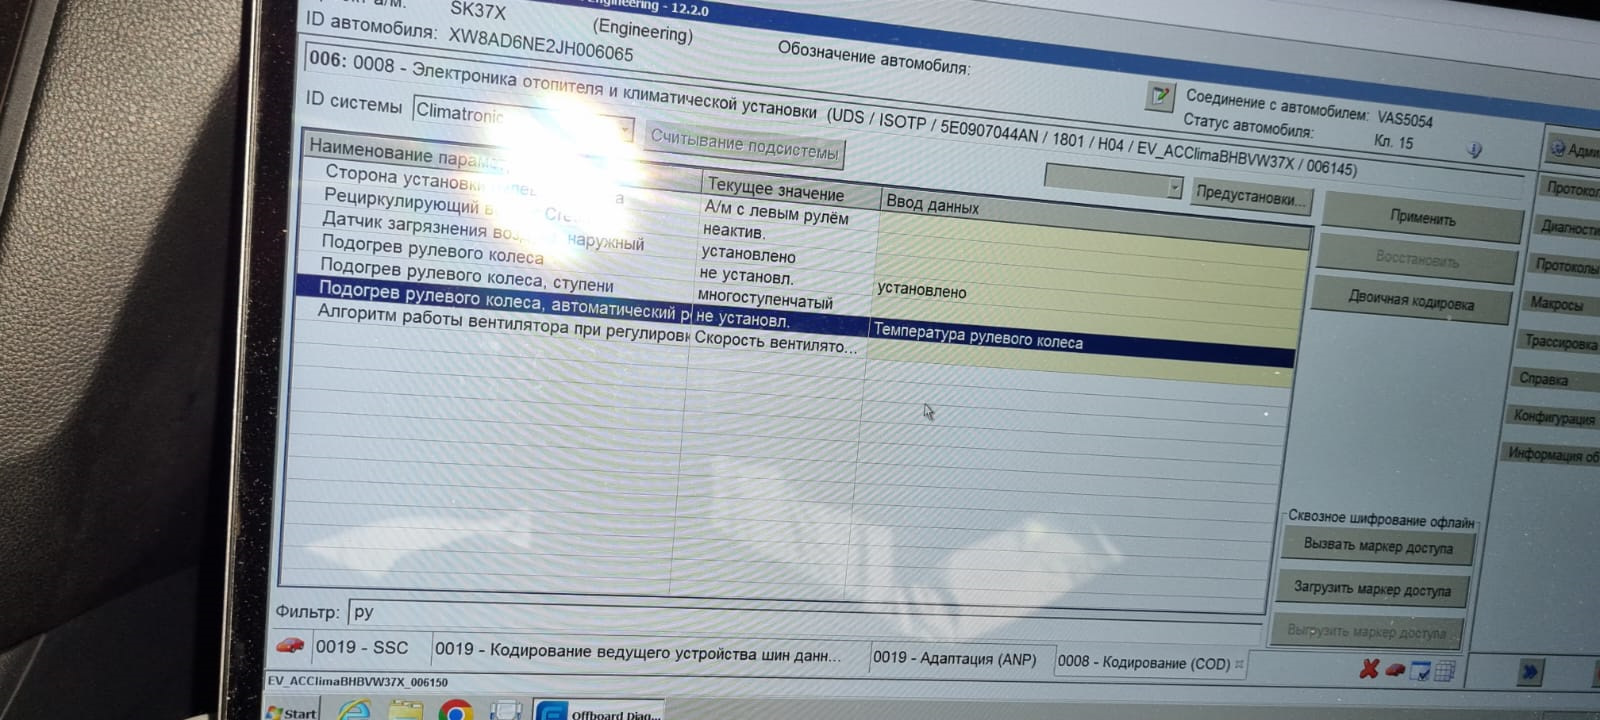Click the Загрузить маркер доступа button

(1371, 589)
